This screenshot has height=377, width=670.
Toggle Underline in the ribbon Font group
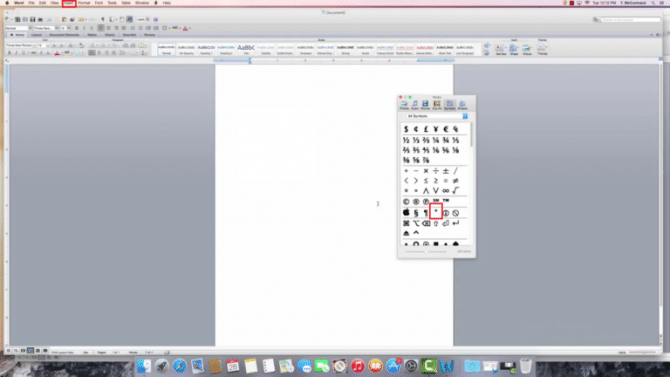pyautogui.click(x=23, y=53)
